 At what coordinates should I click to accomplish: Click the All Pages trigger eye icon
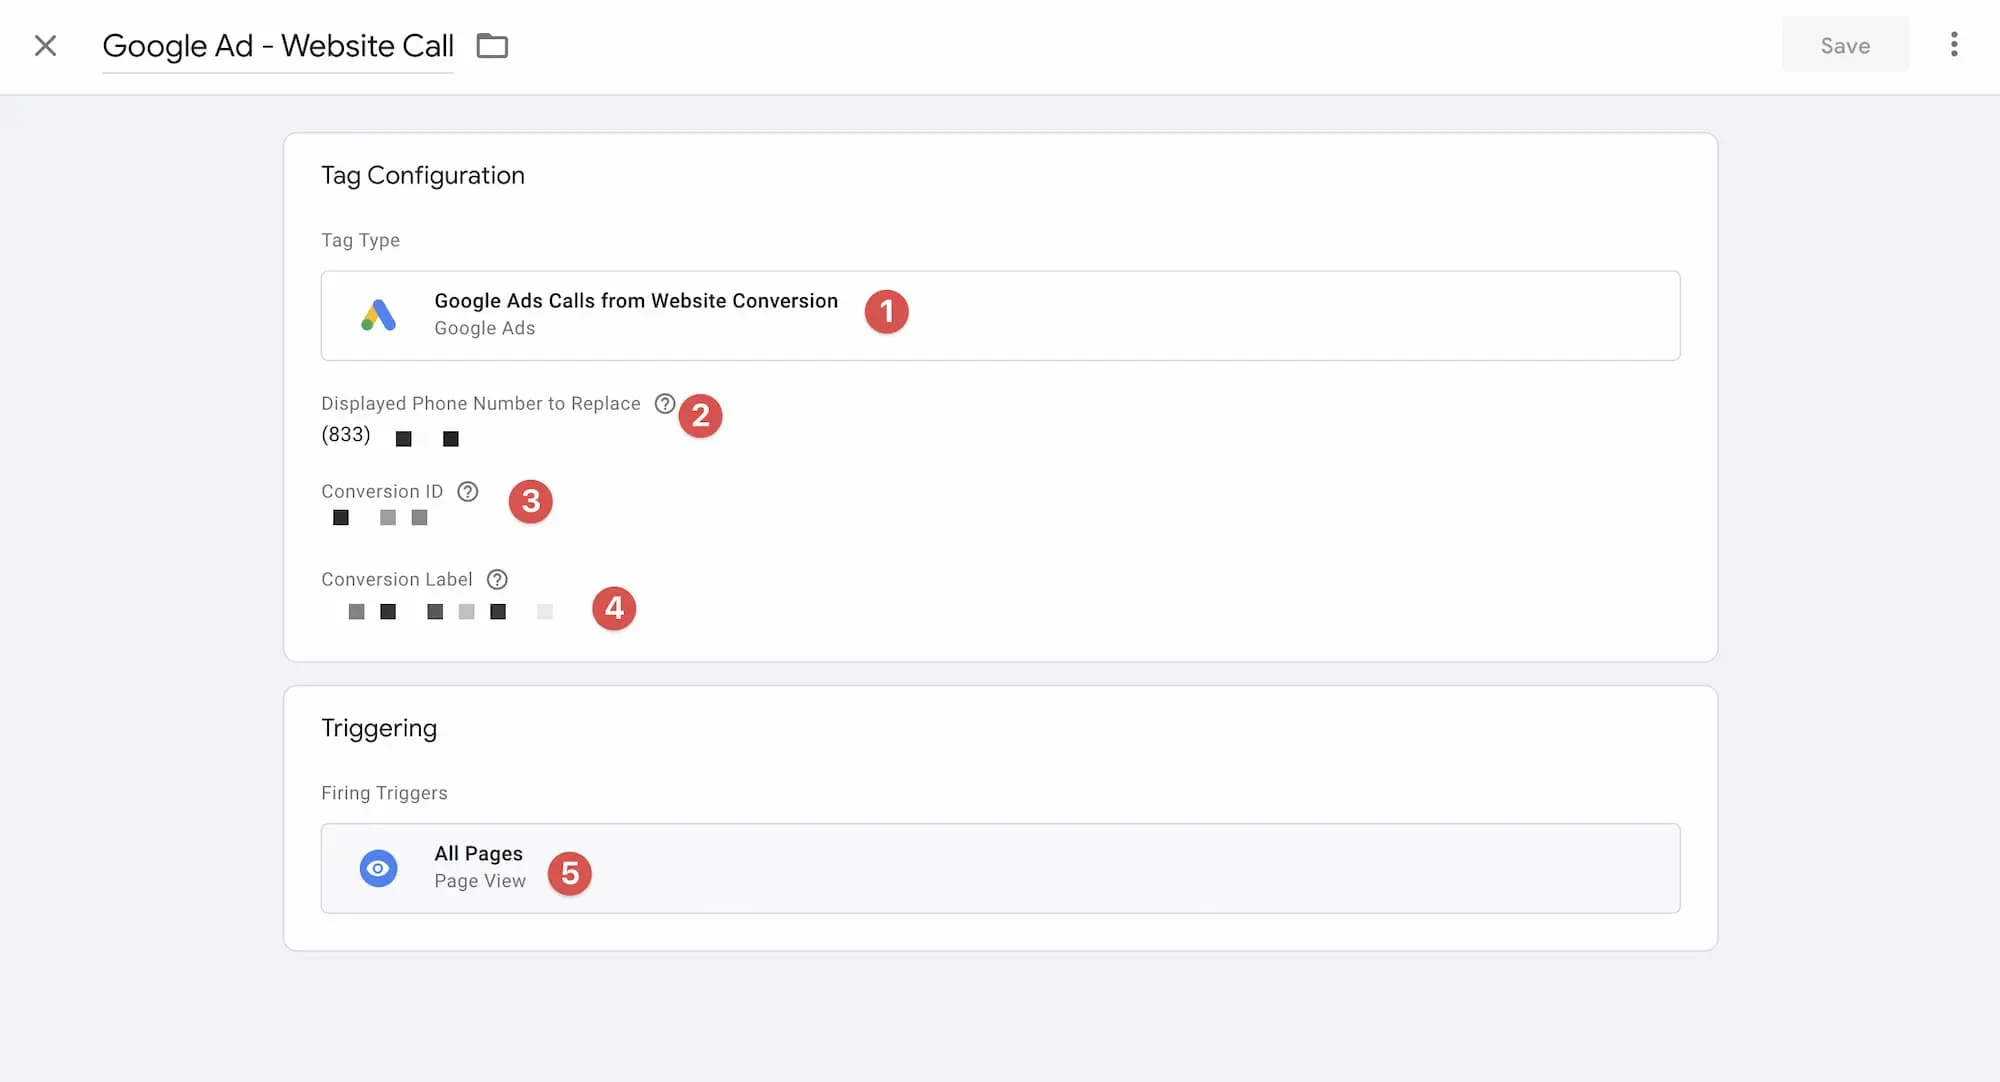(378, 868)
